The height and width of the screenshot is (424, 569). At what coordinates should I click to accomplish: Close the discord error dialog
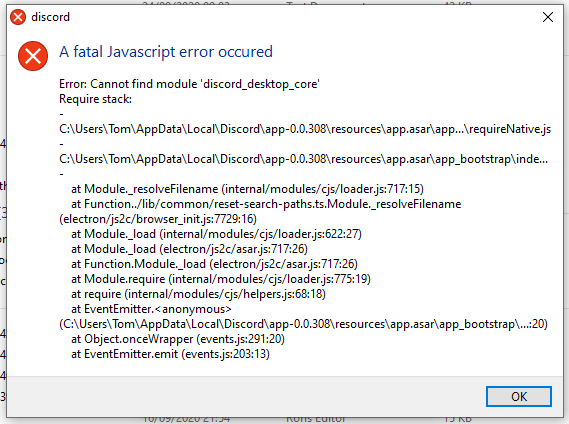[x=548, y=17]
